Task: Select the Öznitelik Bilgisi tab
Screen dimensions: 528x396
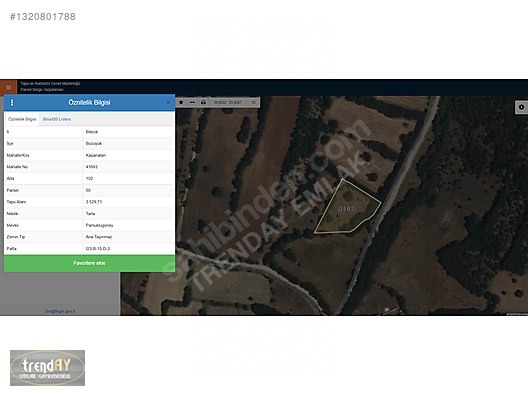Action: point(22,119)
